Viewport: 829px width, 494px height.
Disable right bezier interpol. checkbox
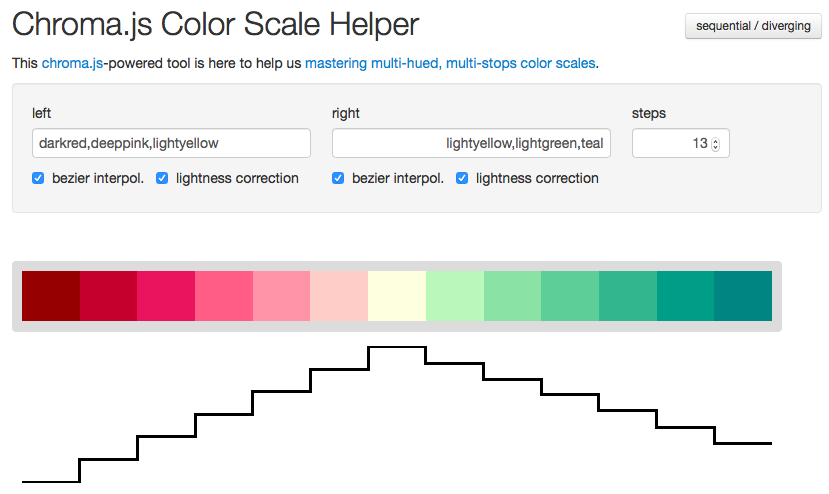click(x=338, y=178)
